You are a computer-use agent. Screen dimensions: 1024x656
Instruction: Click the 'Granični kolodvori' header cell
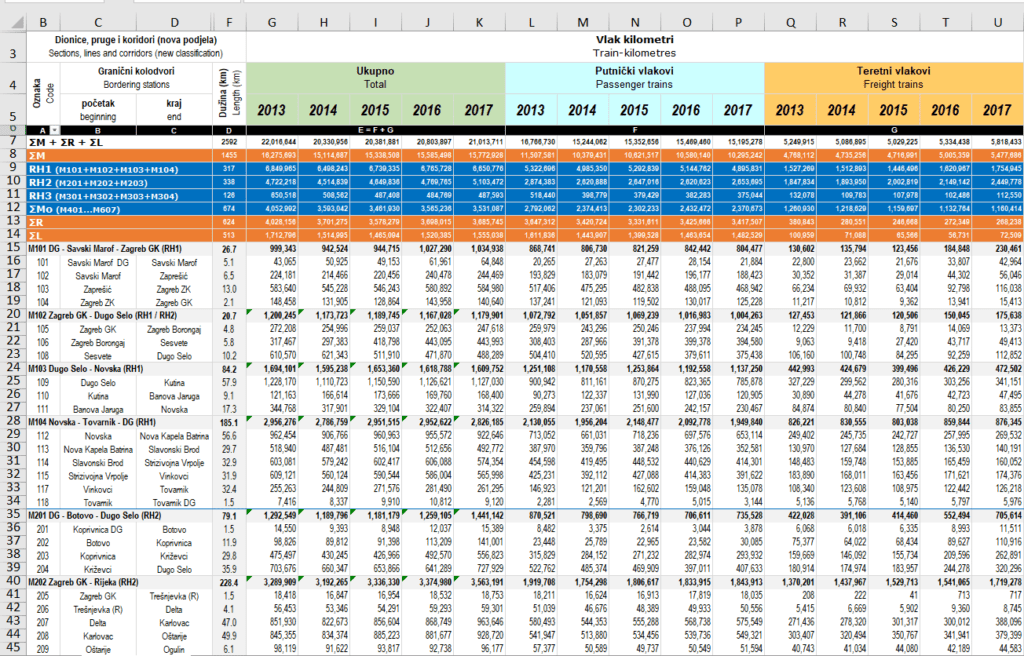pos(136,78)
